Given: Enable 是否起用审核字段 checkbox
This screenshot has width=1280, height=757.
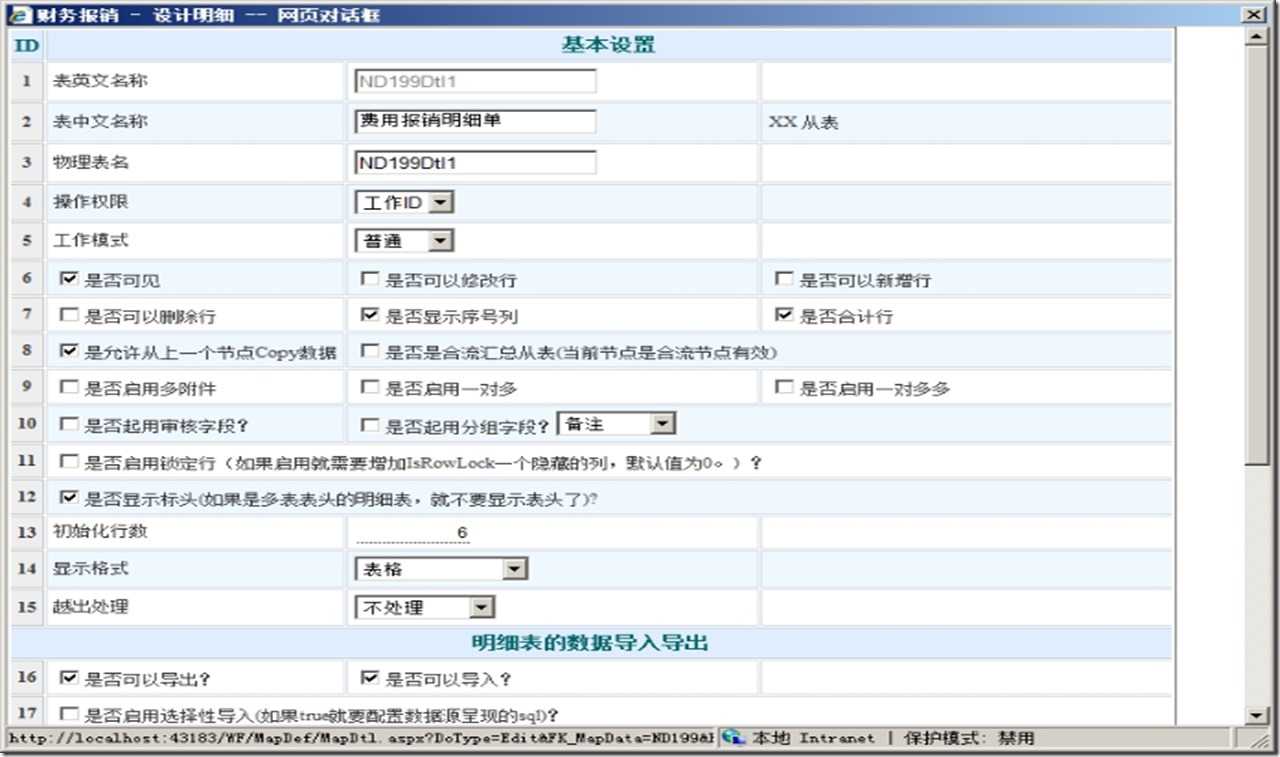Looking at the screenshot, I should (68, 424).
